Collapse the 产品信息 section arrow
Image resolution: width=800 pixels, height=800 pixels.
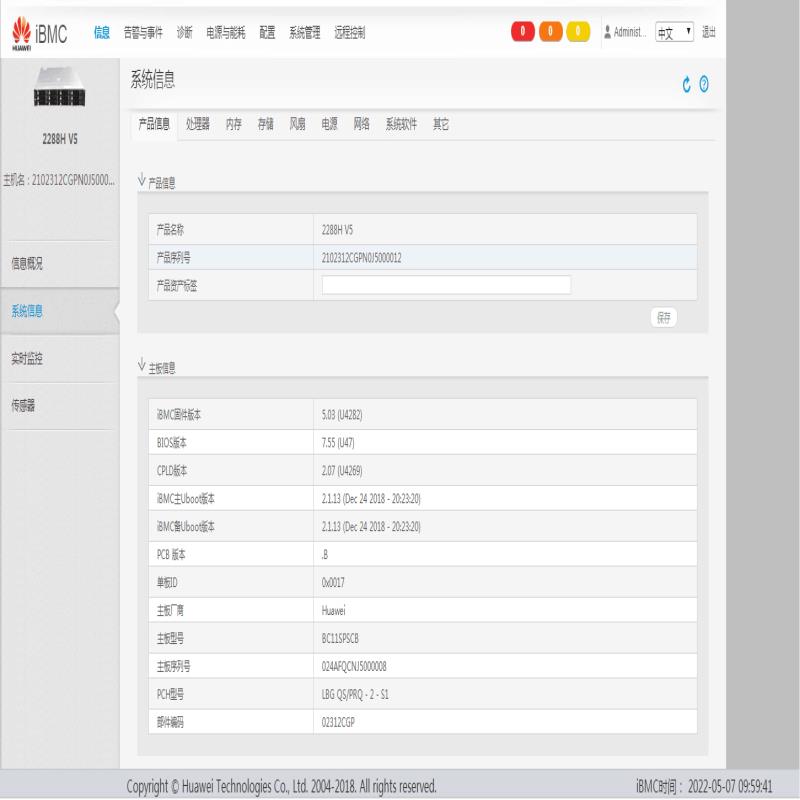(x=142, y=180)
